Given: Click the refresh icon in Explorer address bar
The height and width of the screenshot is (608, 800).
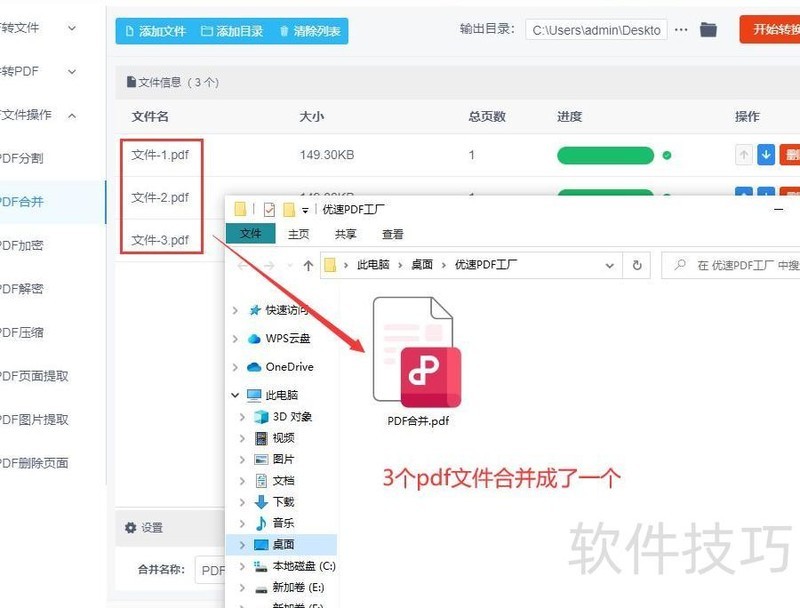Looking at the screenshot, I should pos(637,265).
